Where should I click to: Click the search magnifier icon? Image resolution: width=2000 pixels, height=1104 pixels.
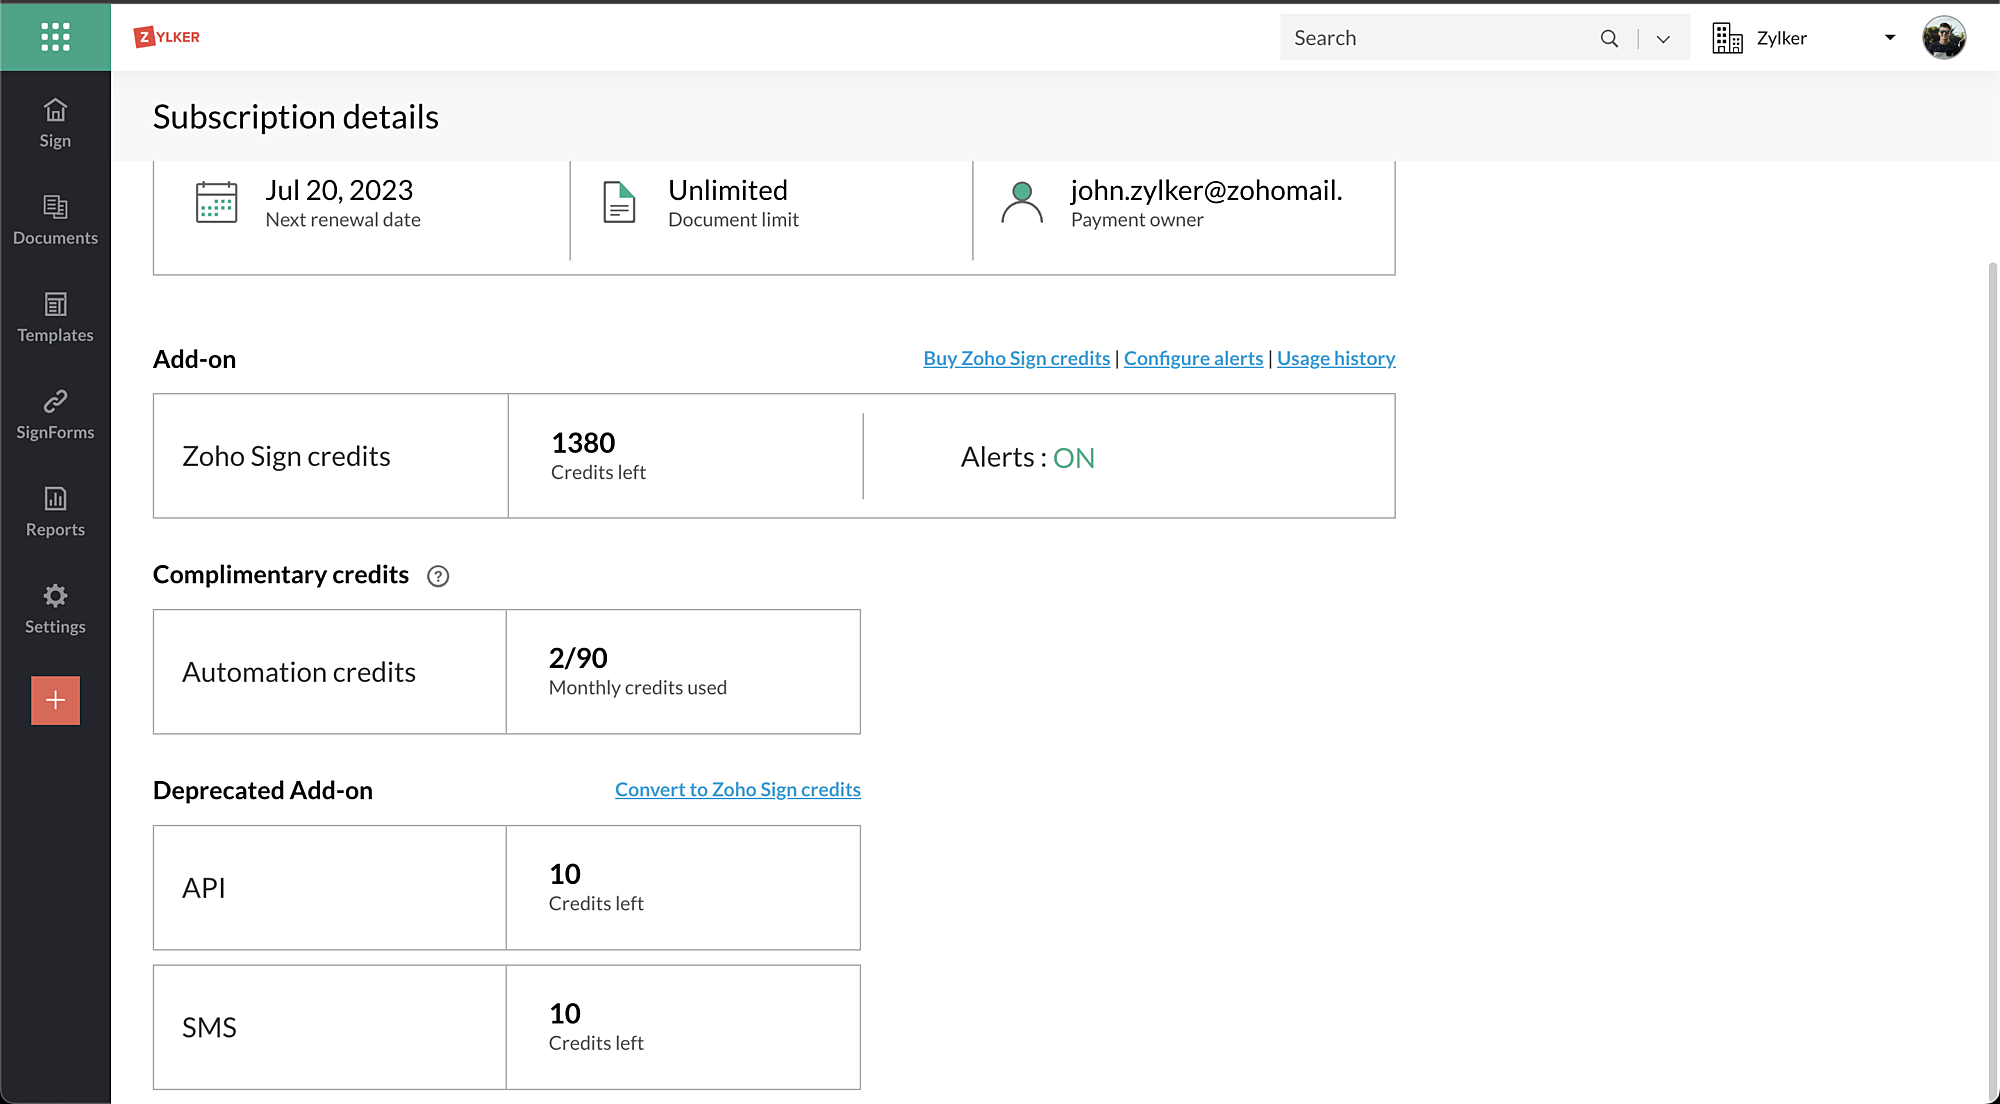point(1609,38)
